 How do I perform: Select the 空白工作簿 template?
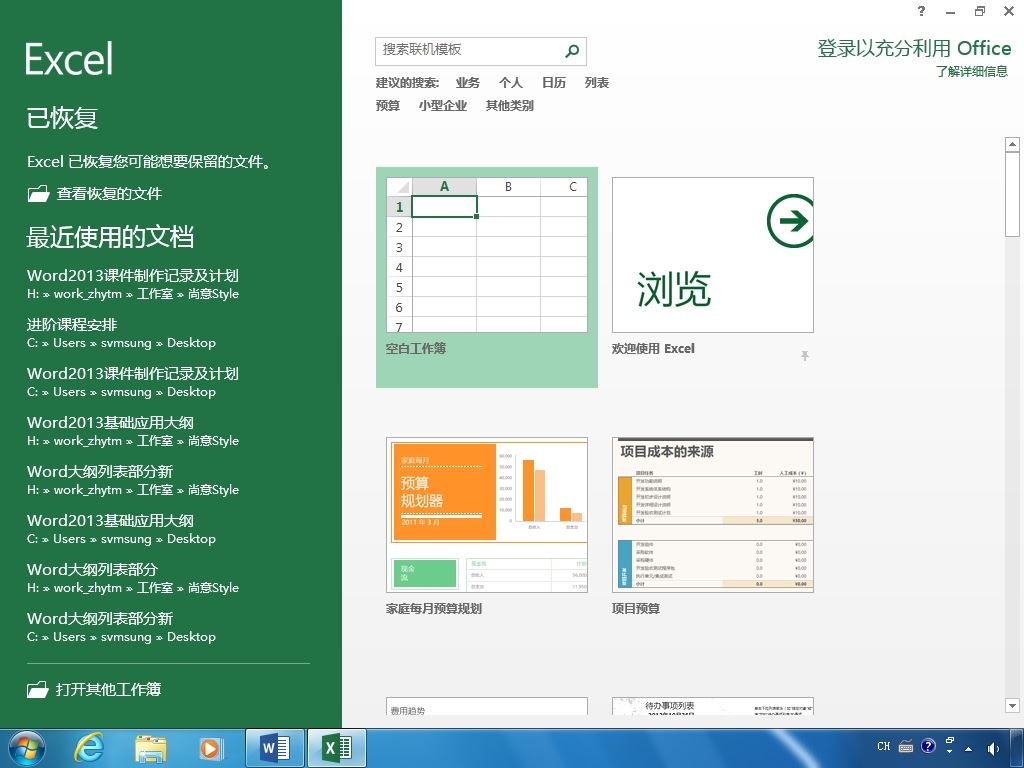click(487, 278)
